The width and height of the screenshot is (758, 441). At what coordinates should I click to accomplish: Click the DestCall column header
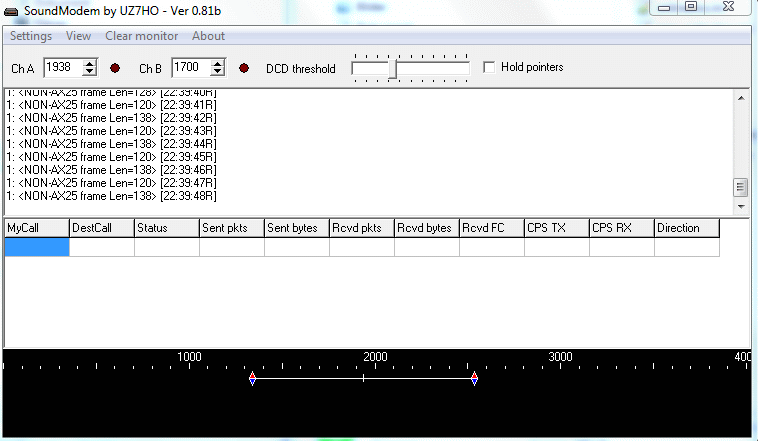point(102,228)
